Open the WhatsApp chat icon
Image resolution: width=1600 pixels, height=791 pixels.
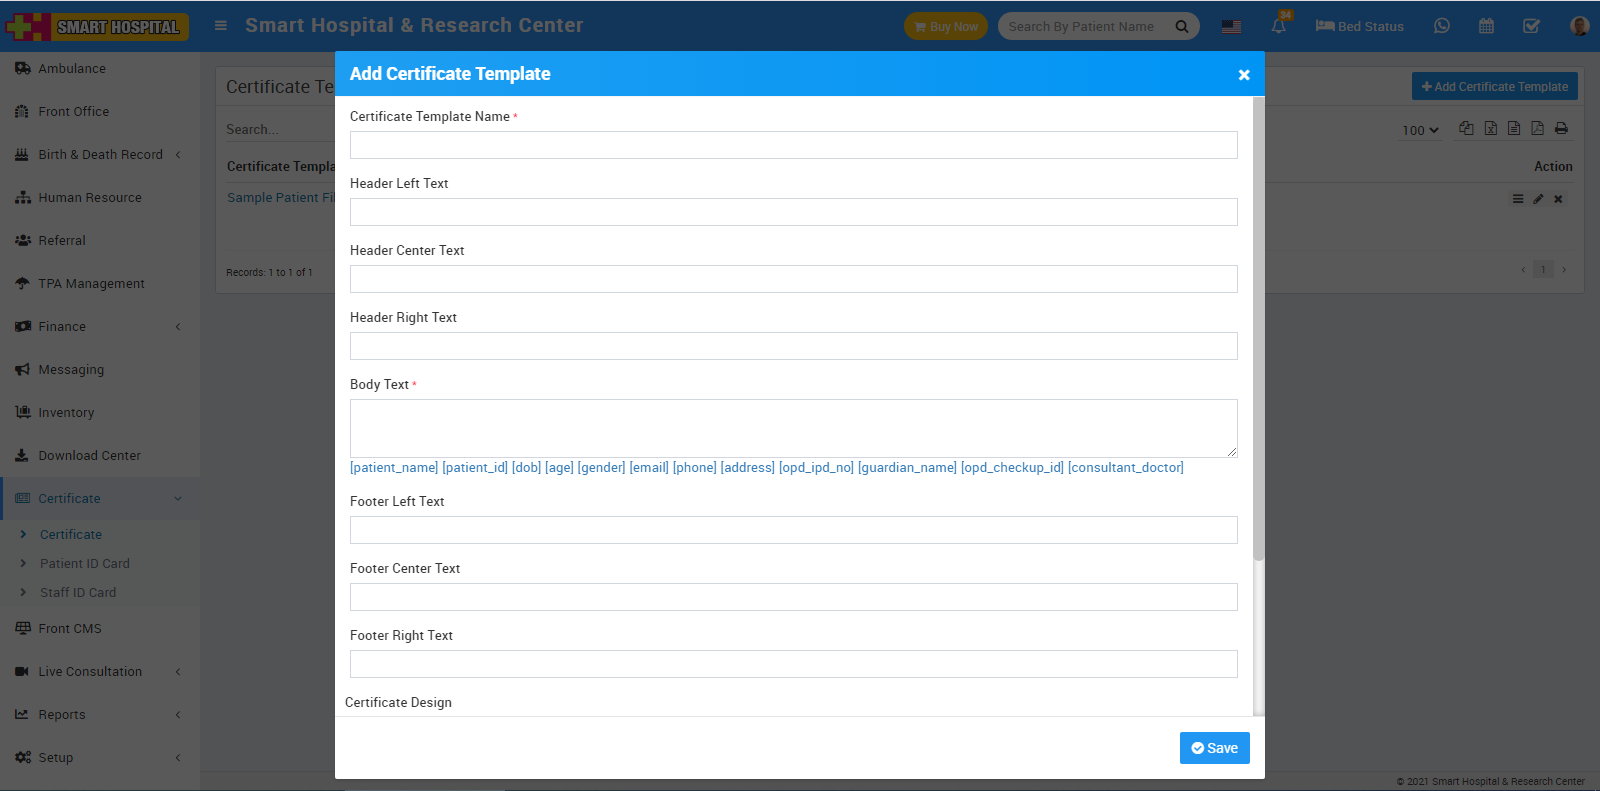pos(1441,26)
